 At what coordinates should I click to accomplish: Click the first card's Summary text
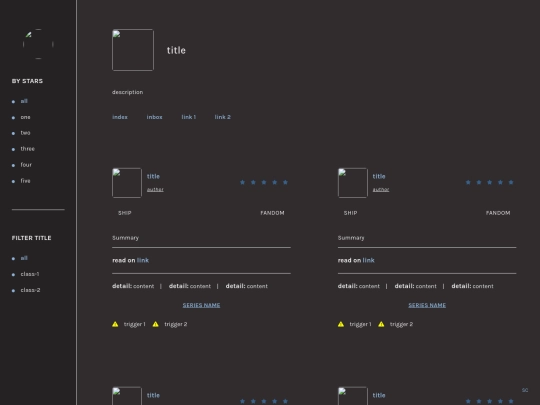(125, 238)
